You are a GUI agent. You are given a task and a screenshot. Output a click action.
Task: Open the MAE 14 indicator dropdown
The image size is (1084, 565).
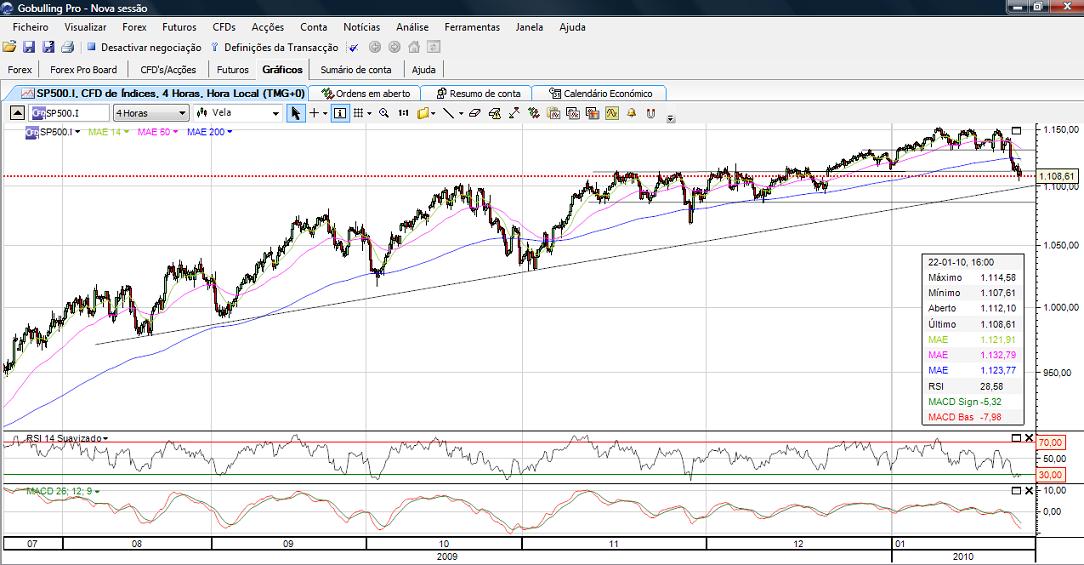[126, 131]
